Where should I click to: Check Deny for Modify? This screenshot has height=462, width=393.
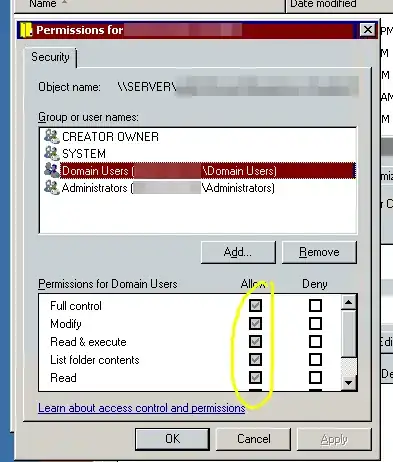click(315, 323)
